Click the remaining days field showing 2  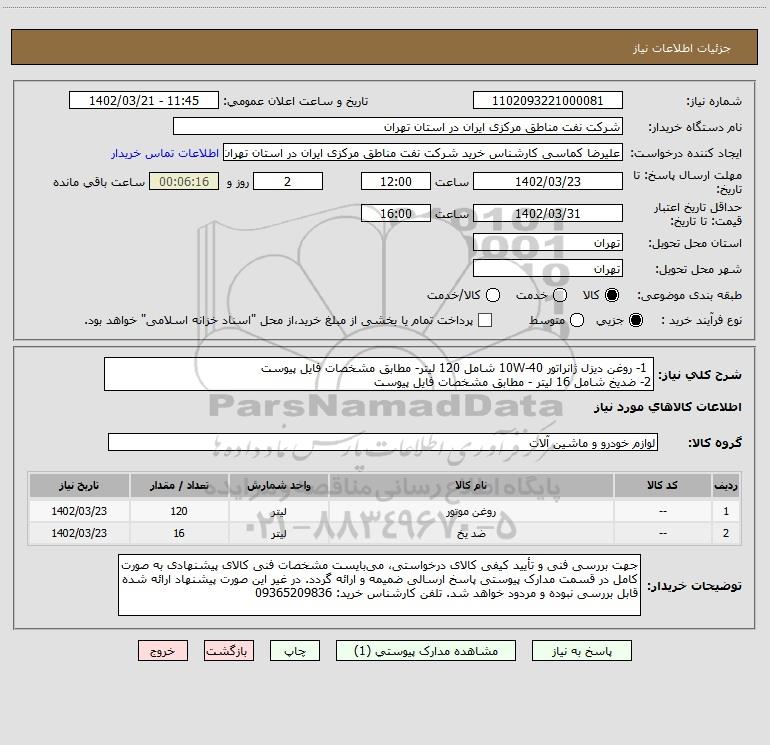pos(288,181)
